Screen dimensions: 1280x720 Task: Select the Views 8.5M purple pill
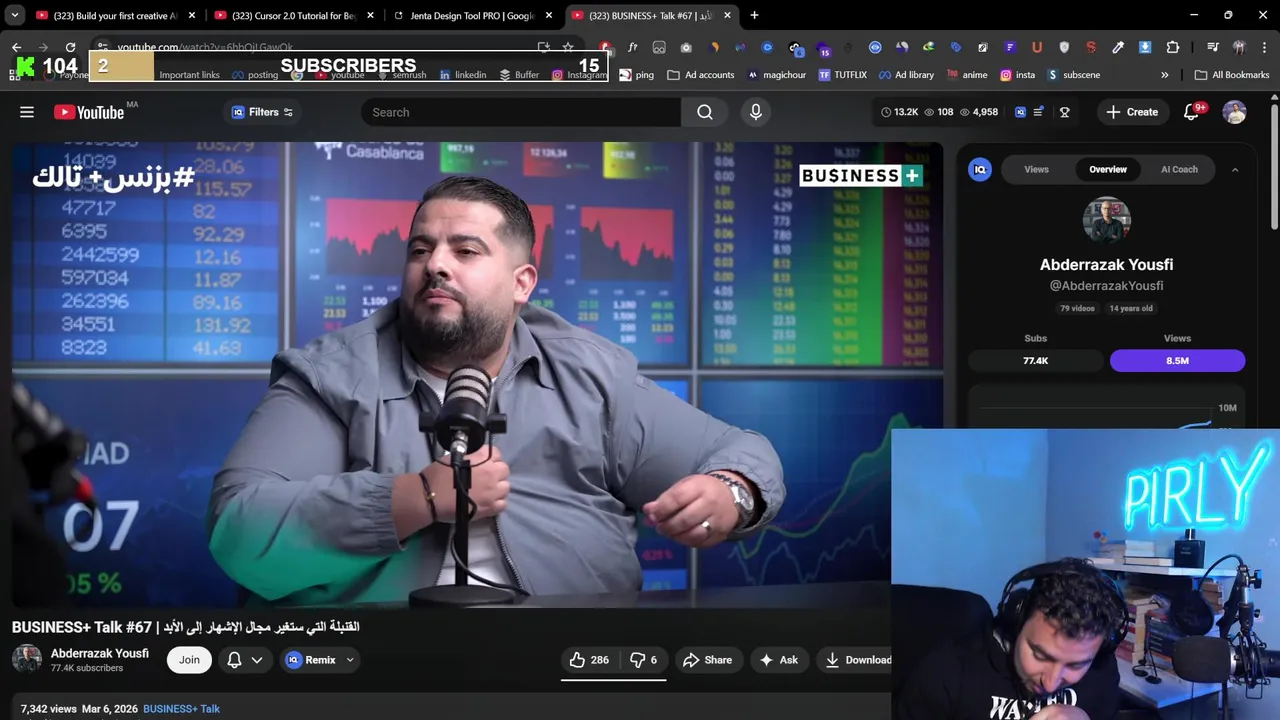point(1177,360)
